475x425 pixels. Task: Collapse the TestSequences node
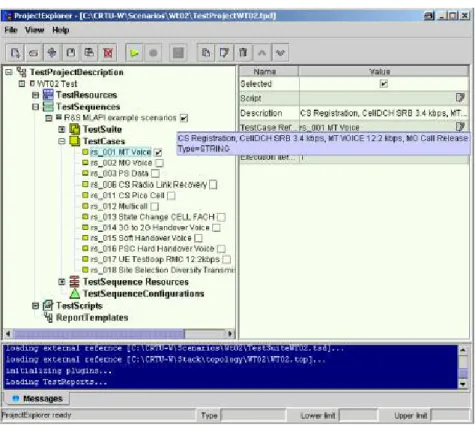tap(35, 107)
